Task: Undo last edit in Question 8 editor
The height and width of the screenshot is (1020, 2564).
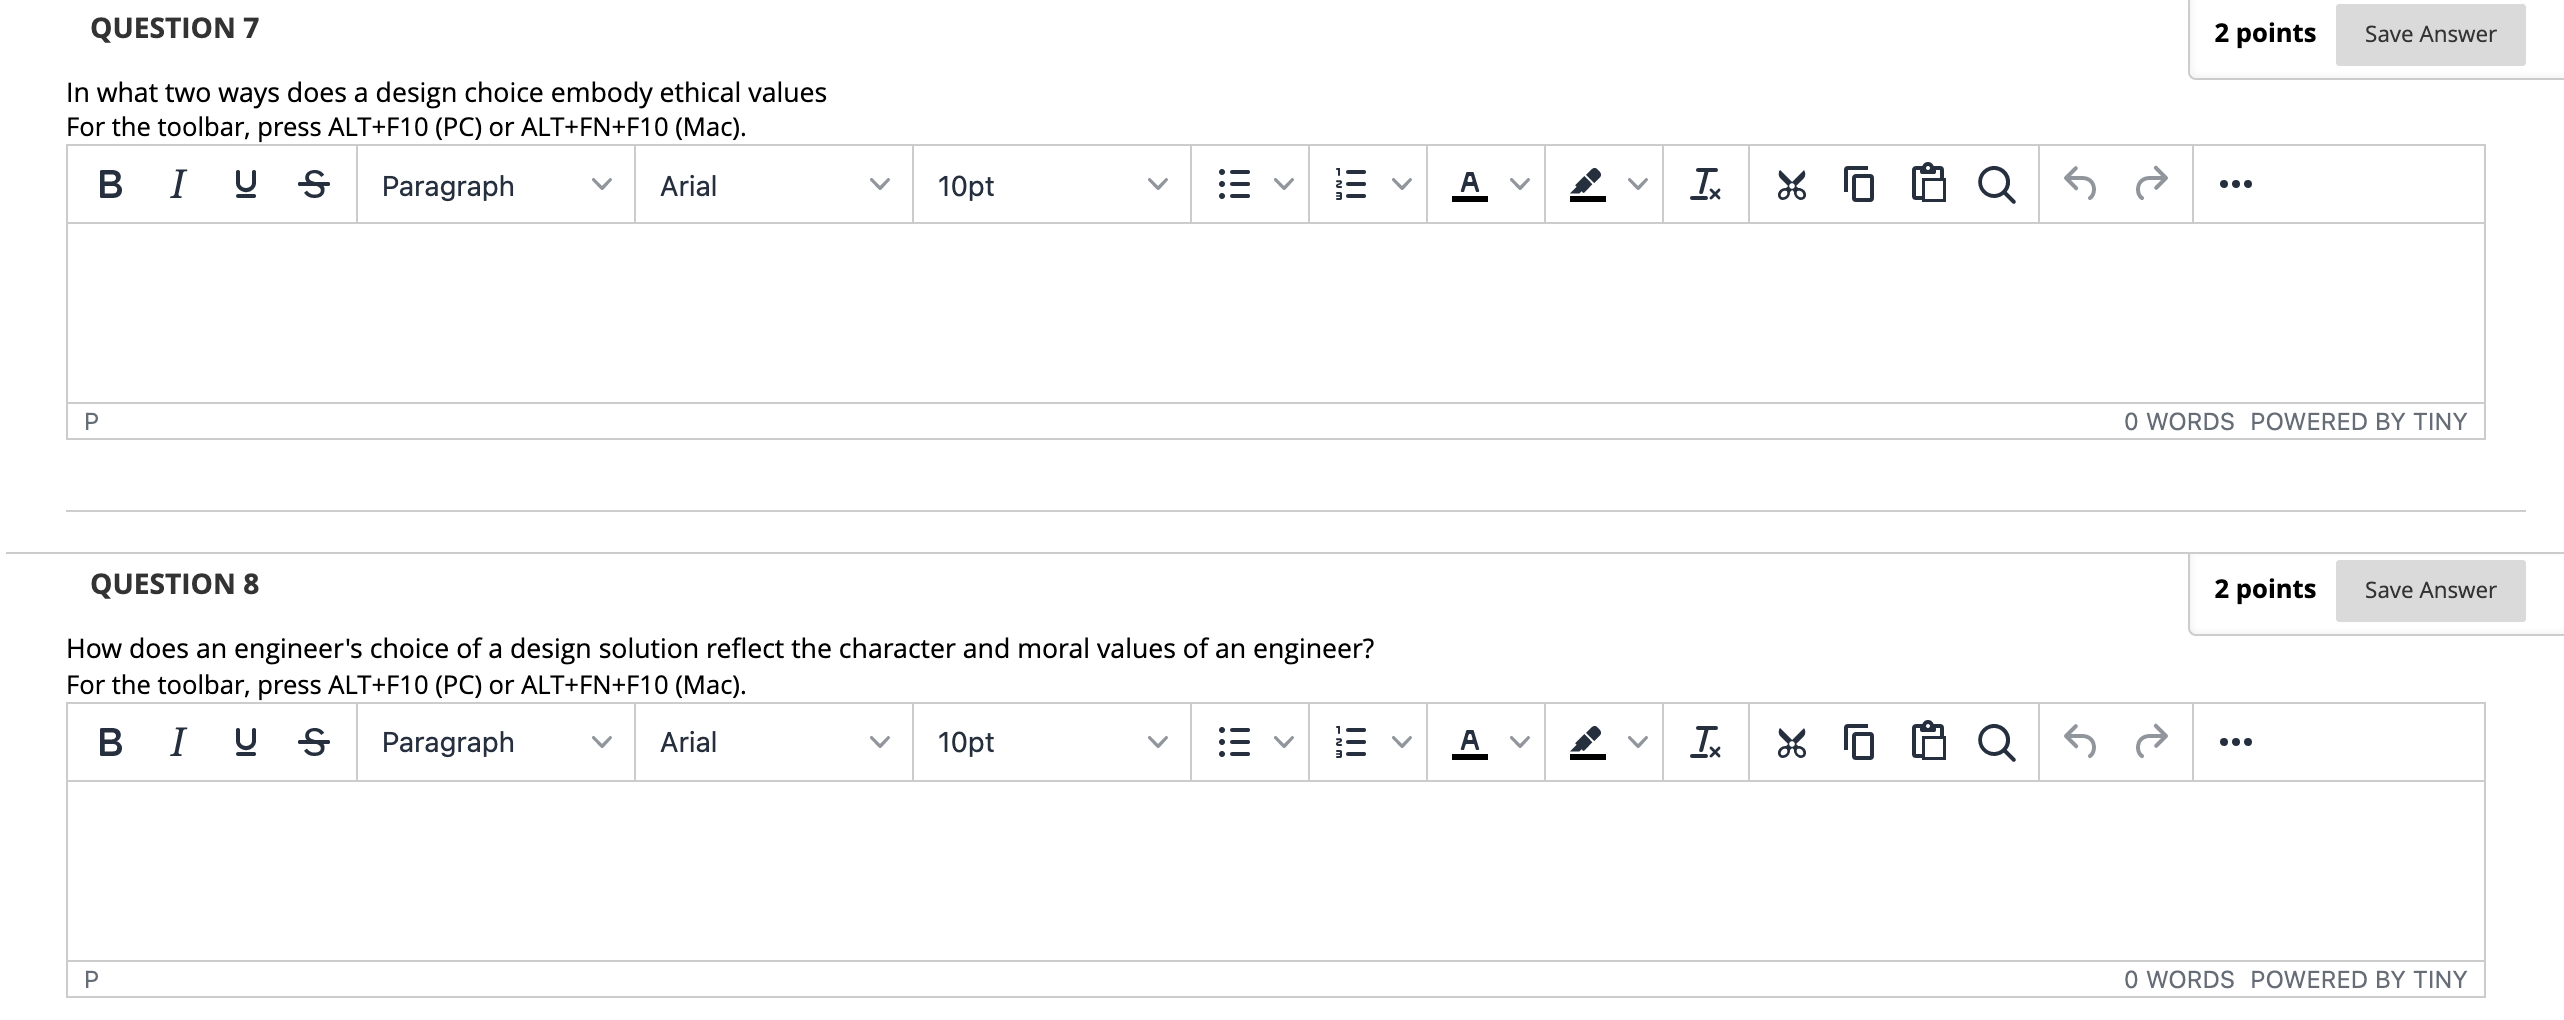Action: tap(2080, 742)
